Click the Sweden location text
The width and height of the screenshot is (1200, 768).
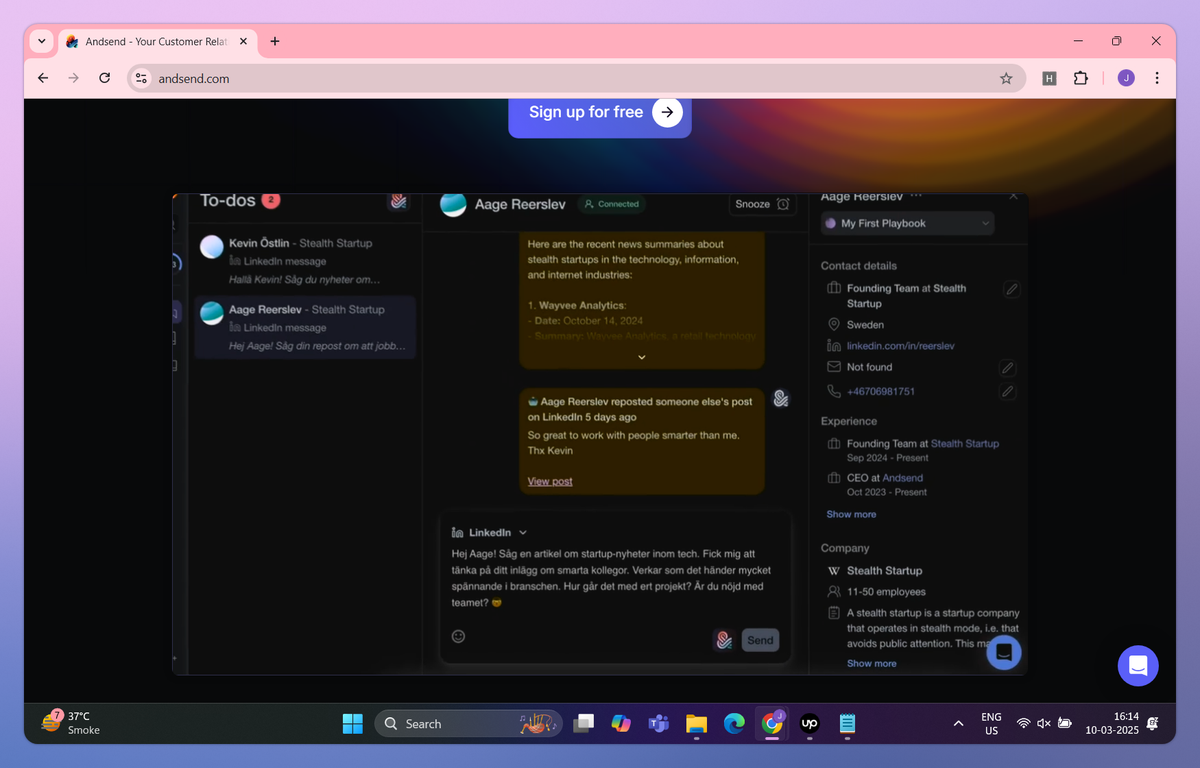[x=865, y=325]
